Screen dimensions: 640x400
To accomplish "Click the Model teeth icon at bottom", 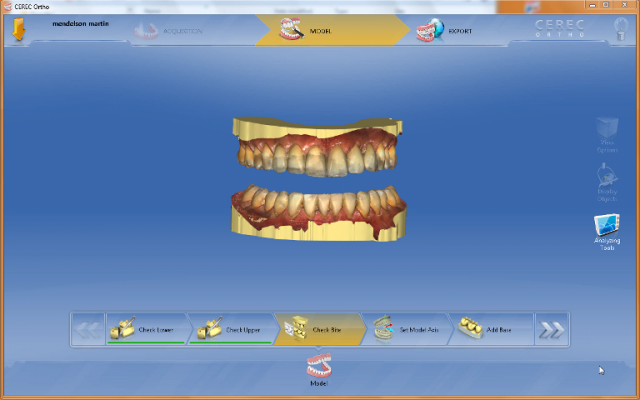I will tap(320, 367).
